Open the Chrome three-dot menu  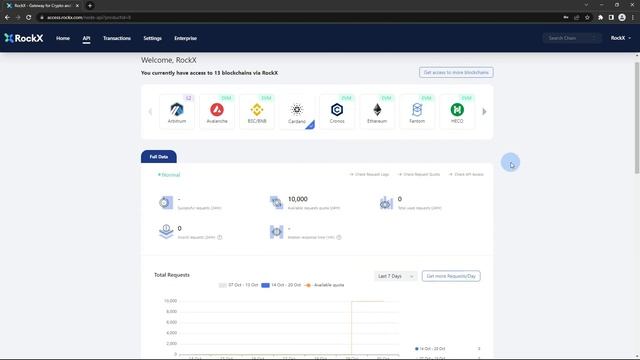click(633, 18)
